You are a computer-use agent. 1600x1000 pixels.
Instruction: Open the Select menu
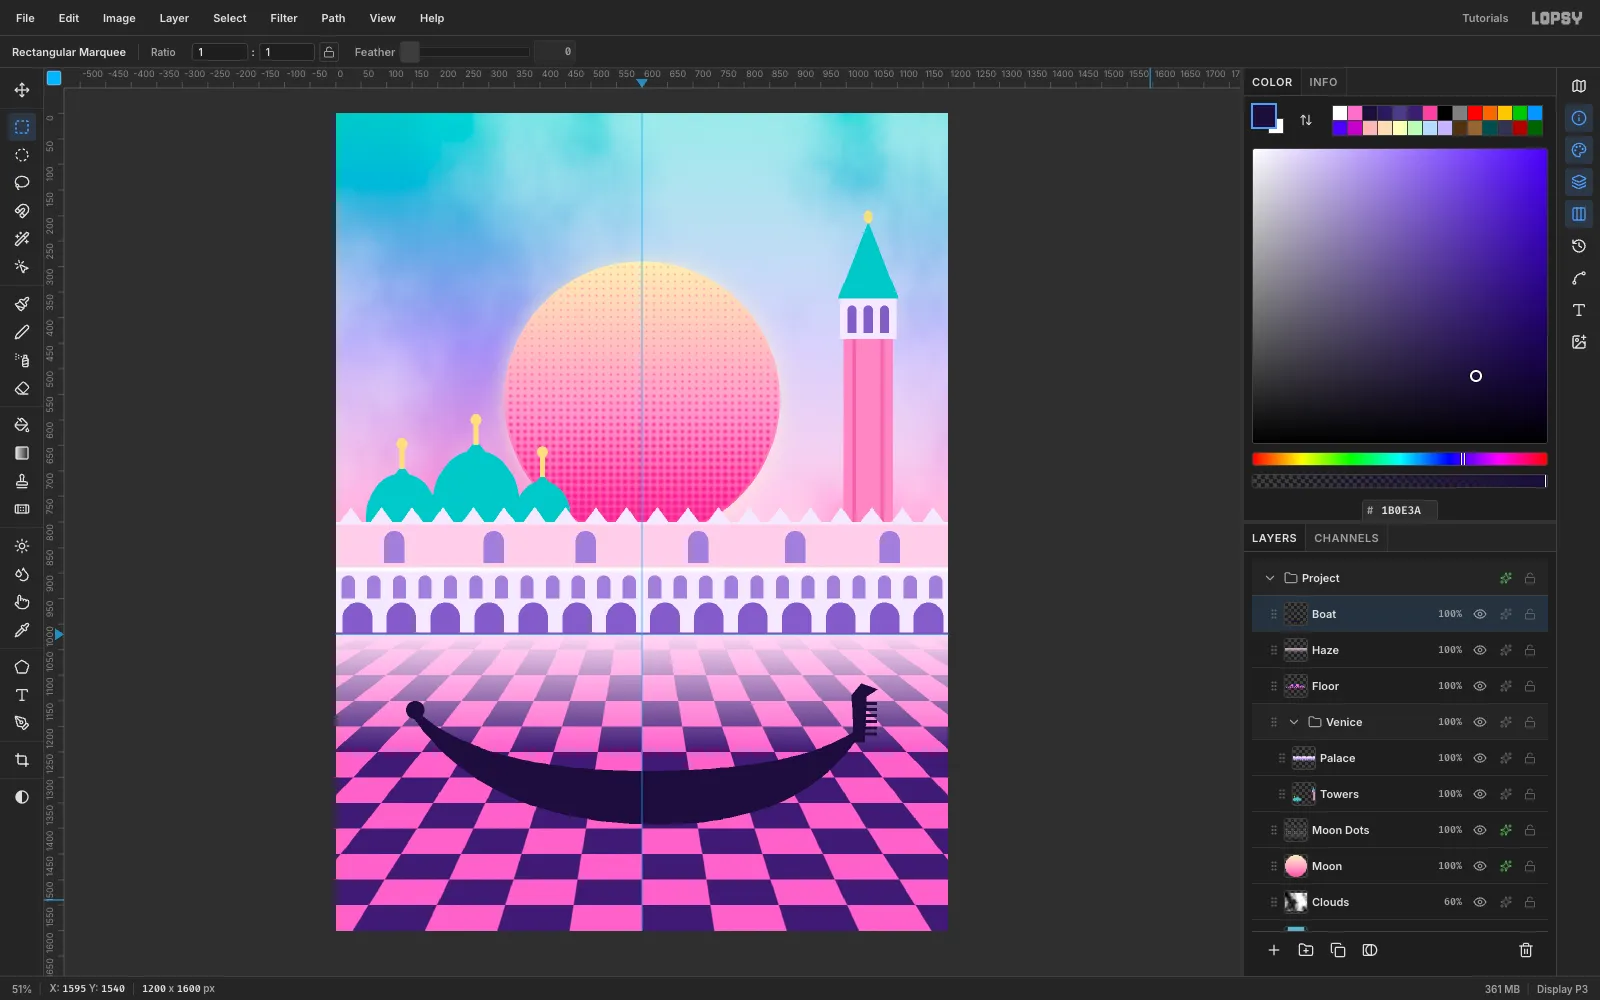coord(230,18)
